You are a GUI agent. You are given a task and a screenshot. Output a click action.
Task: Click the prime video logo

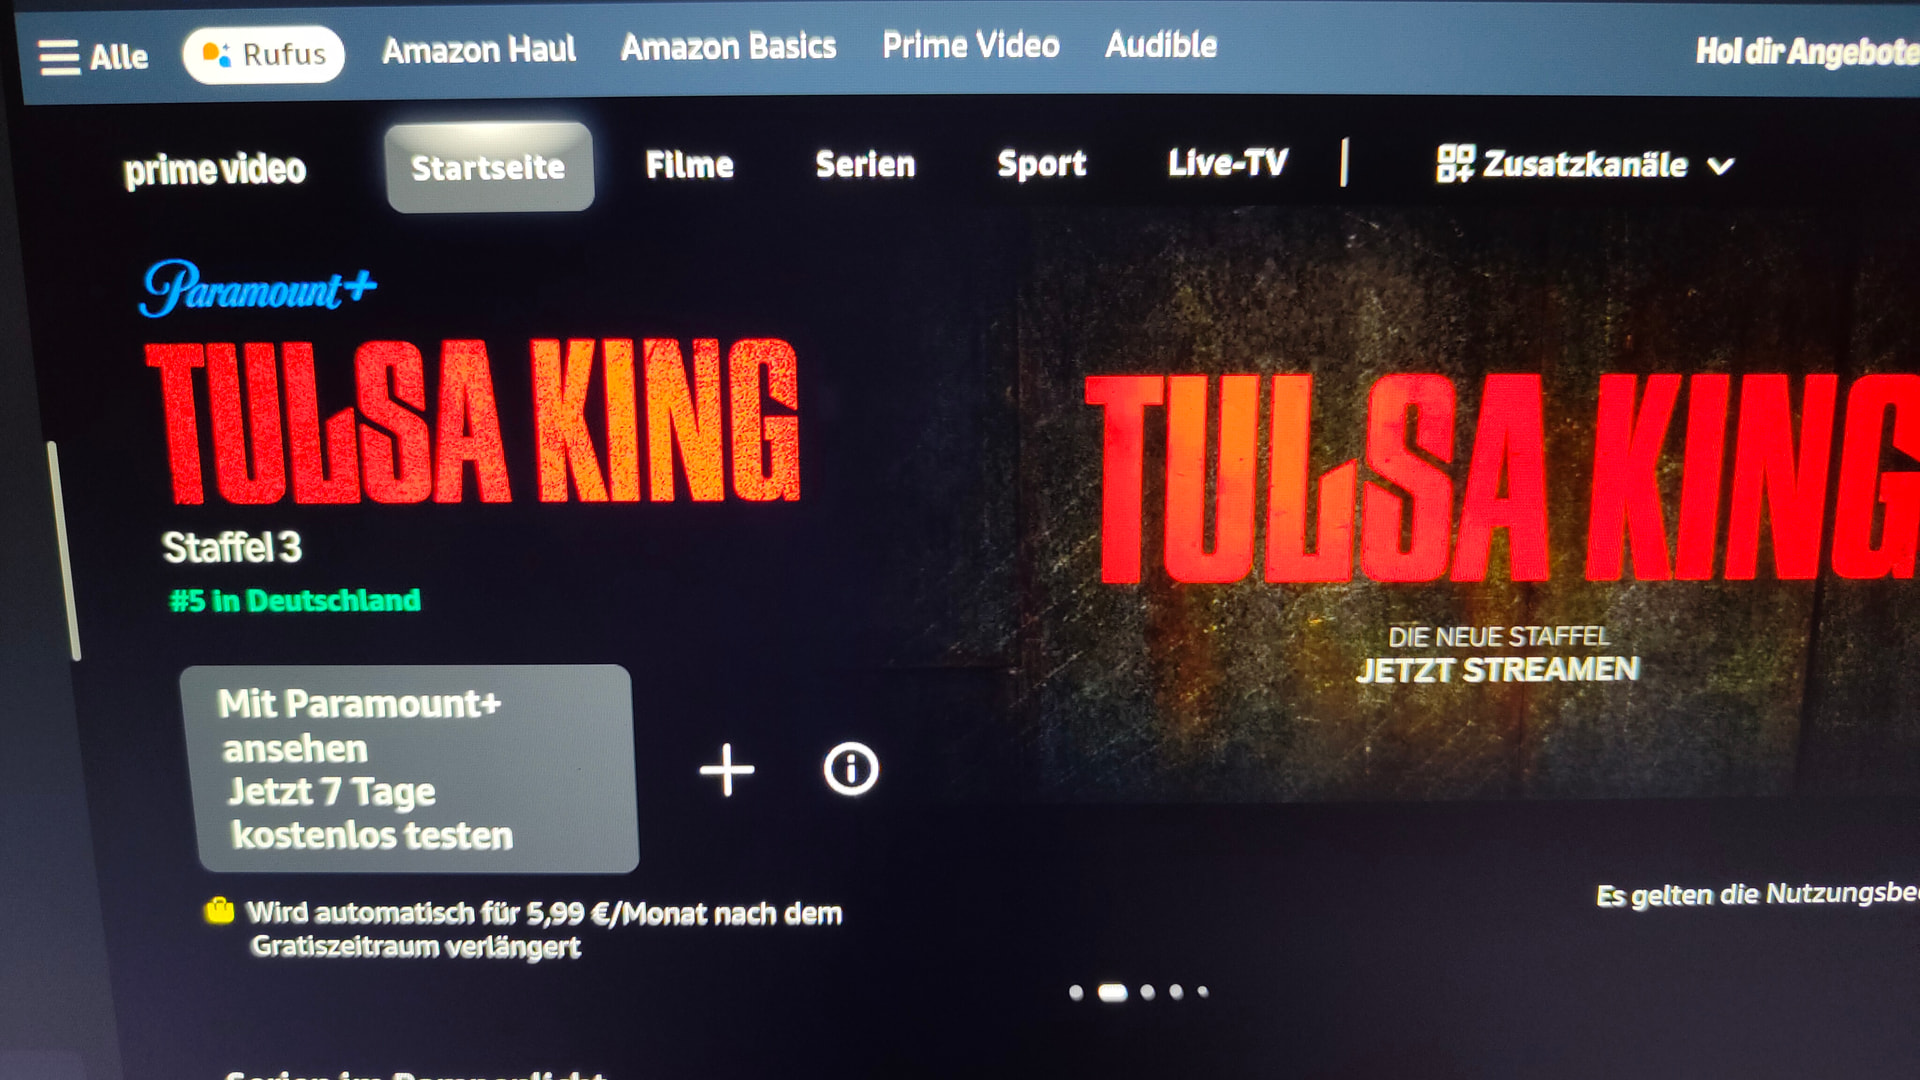214,170
